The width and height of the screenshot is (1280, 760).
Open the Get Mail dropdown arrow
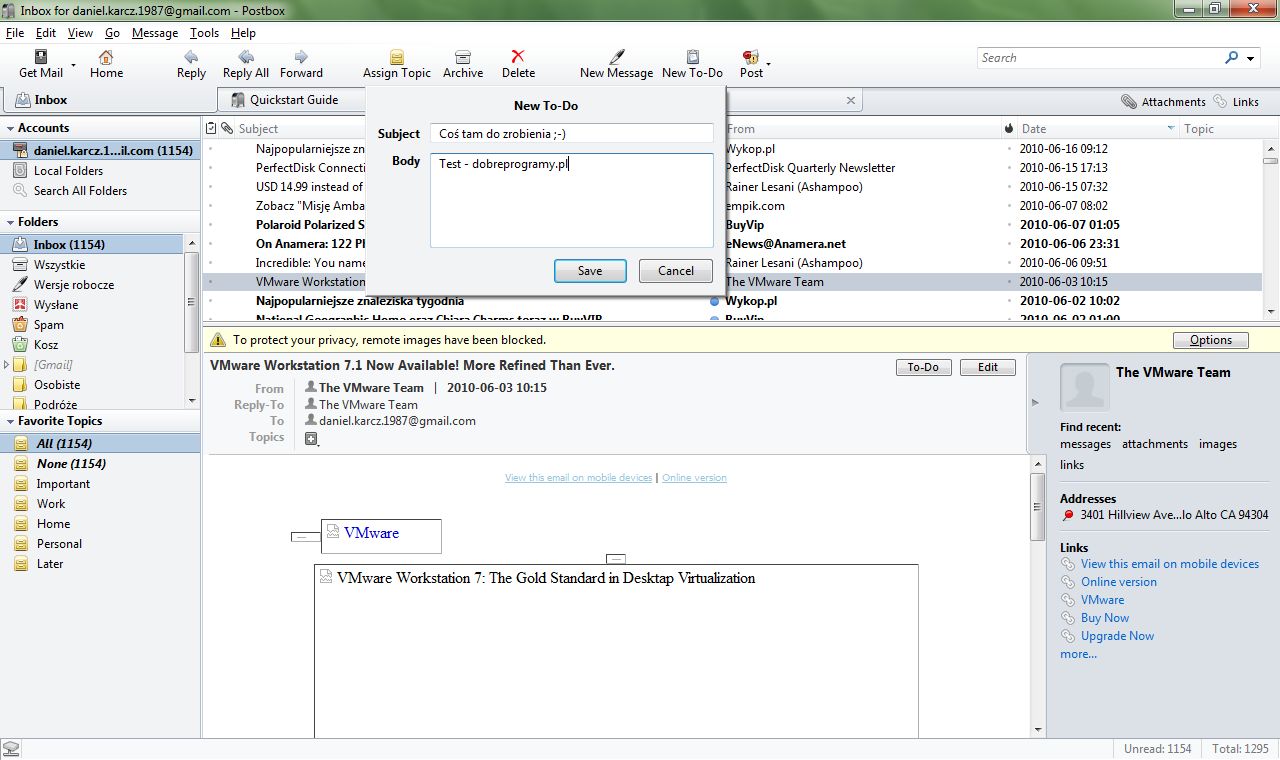[x=73, y=63]
